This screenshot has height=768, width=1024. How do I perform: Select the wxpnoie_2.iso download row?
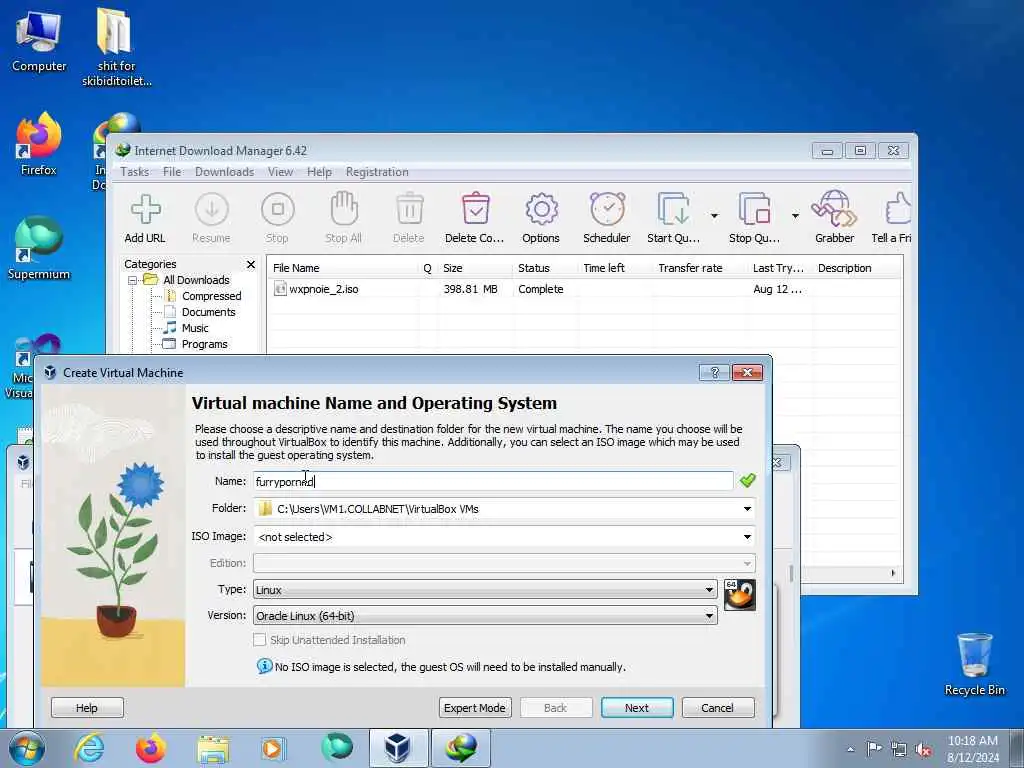(x=584, y=289)
